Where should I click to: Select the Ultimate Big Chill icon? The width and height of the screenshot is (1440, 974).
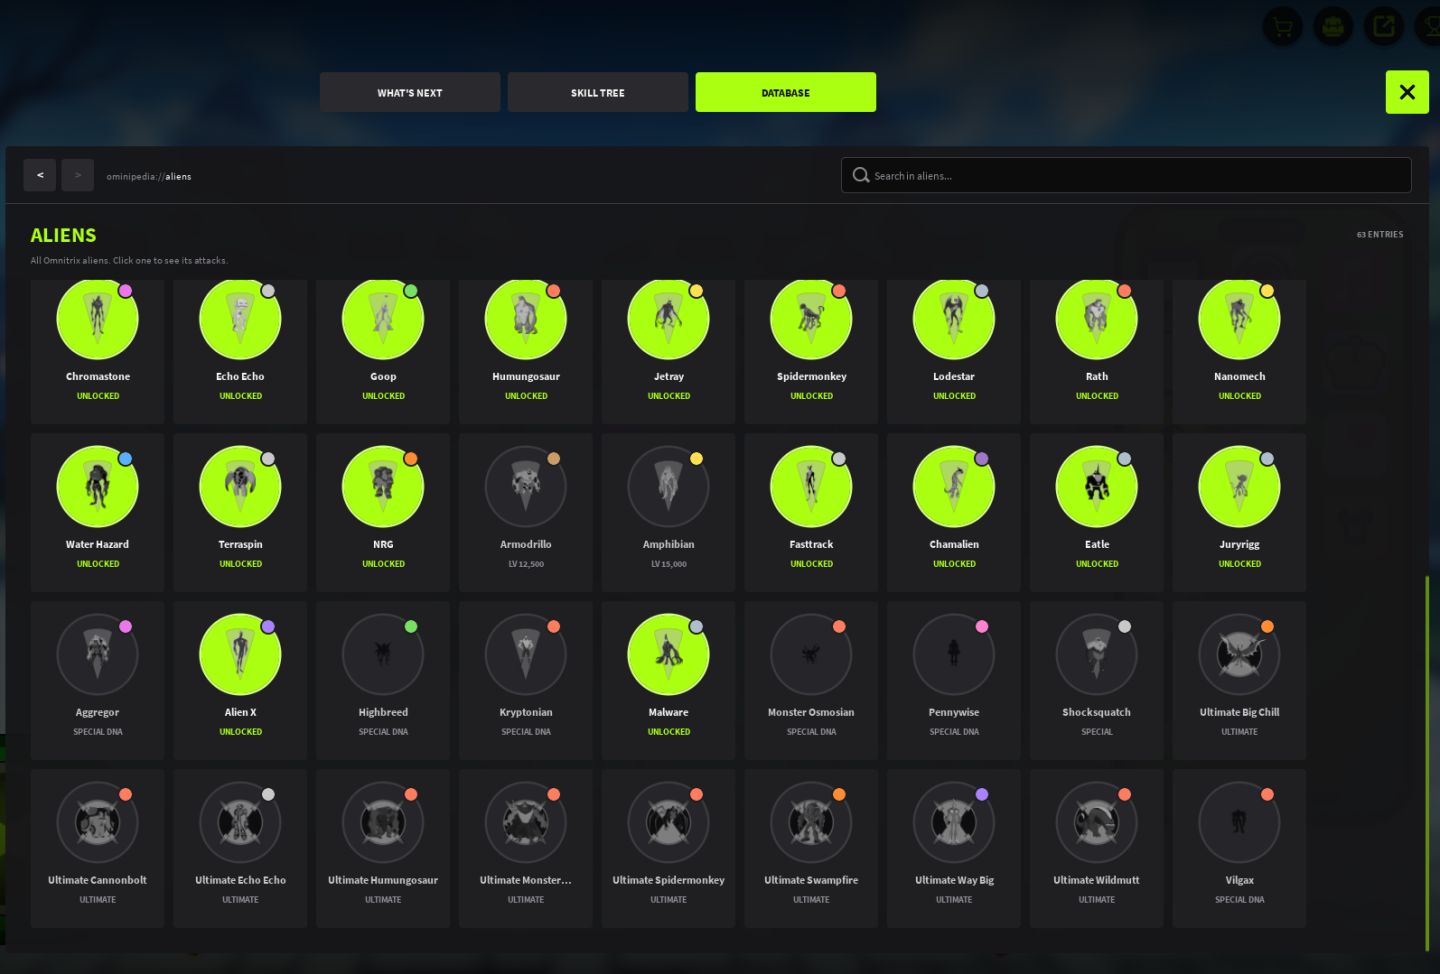[1239, 654]
